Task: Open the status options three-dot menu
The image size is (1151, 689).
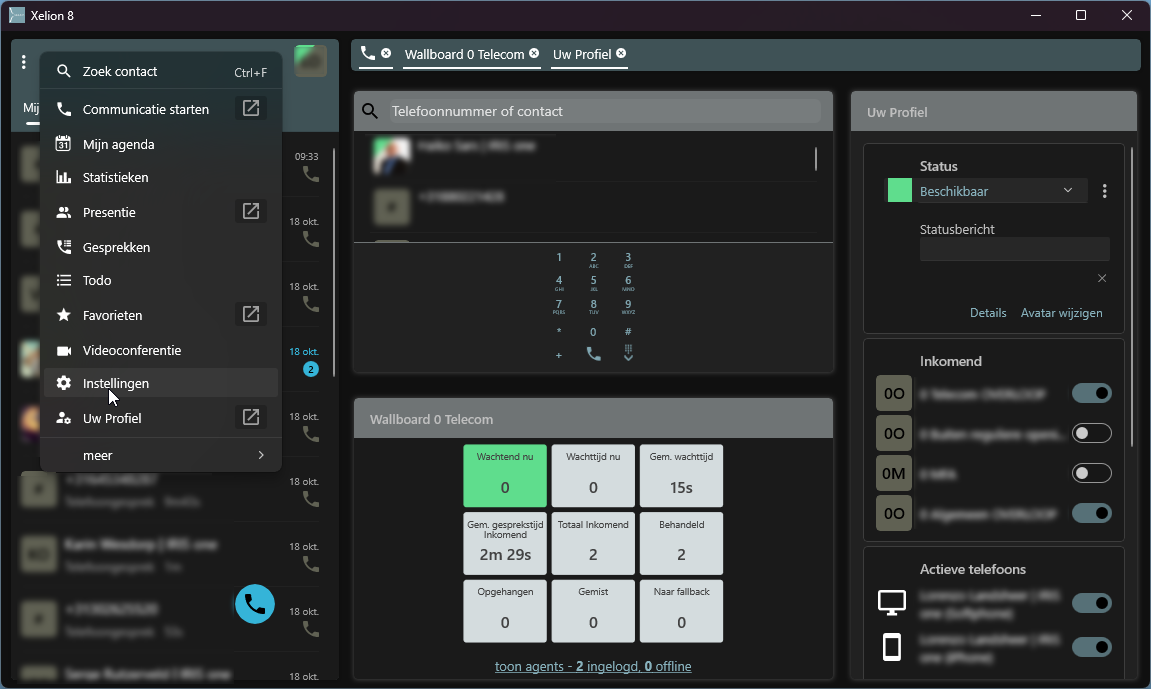Action: click(x=1104, y=192)
